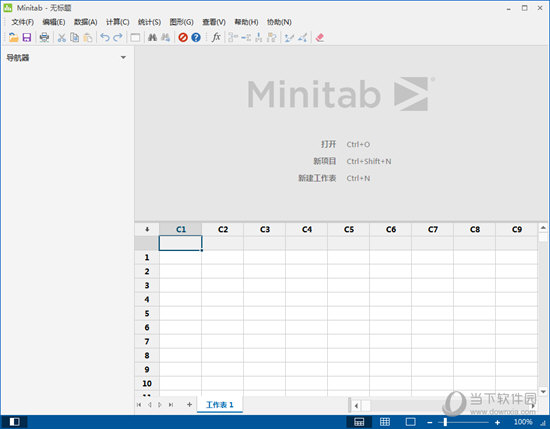Open the 帮助(H) menu
Image resolution: width=550 pixels, height=429 pixels.
tap(246, 22)
